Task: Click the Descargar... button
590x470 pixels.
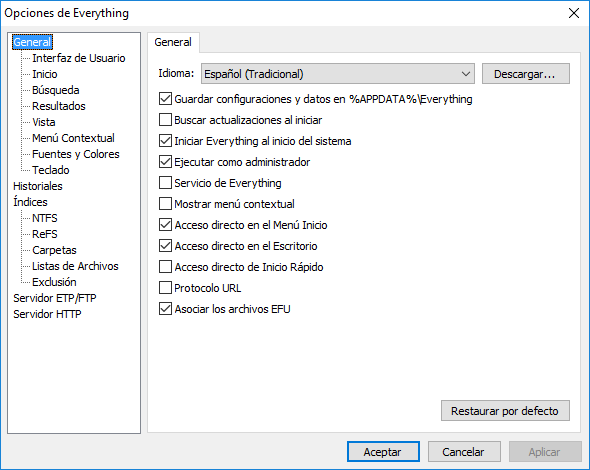Action: tap(526, 74)
